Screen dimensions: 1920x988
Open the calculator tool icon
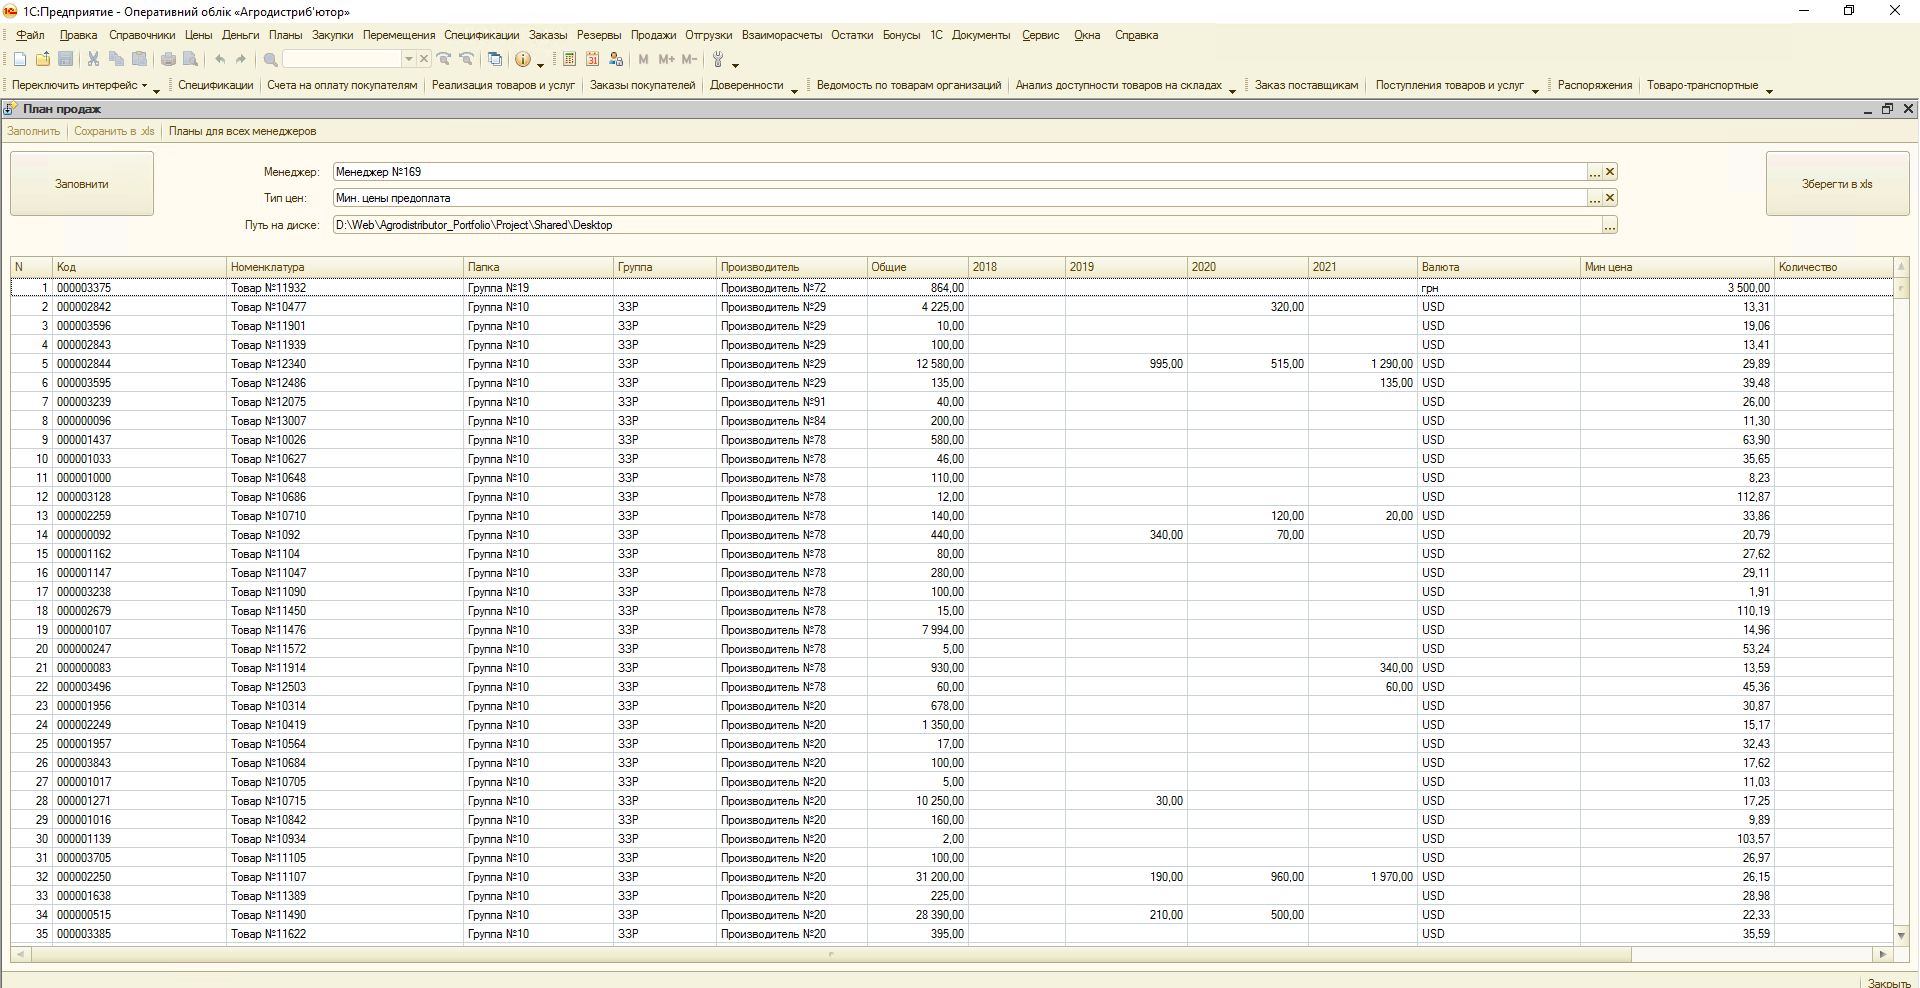(569, 60)
